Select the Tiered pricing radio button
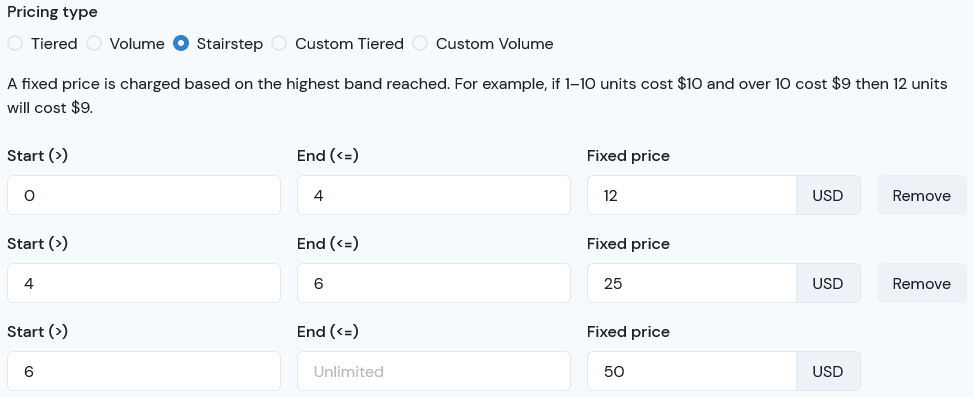The height and width of the screenshot is (397, 974). (x=15, y=43)
